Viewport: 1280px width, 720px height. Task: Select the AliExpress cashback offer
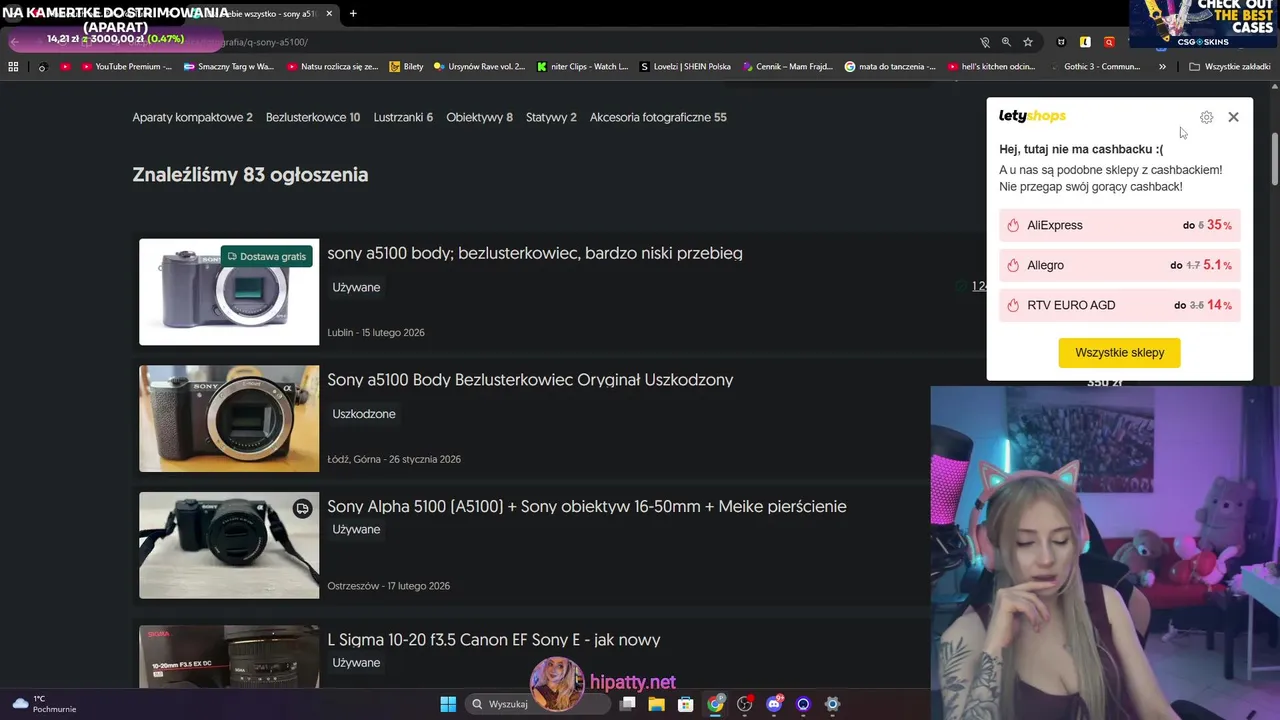tap(1119, 225)
